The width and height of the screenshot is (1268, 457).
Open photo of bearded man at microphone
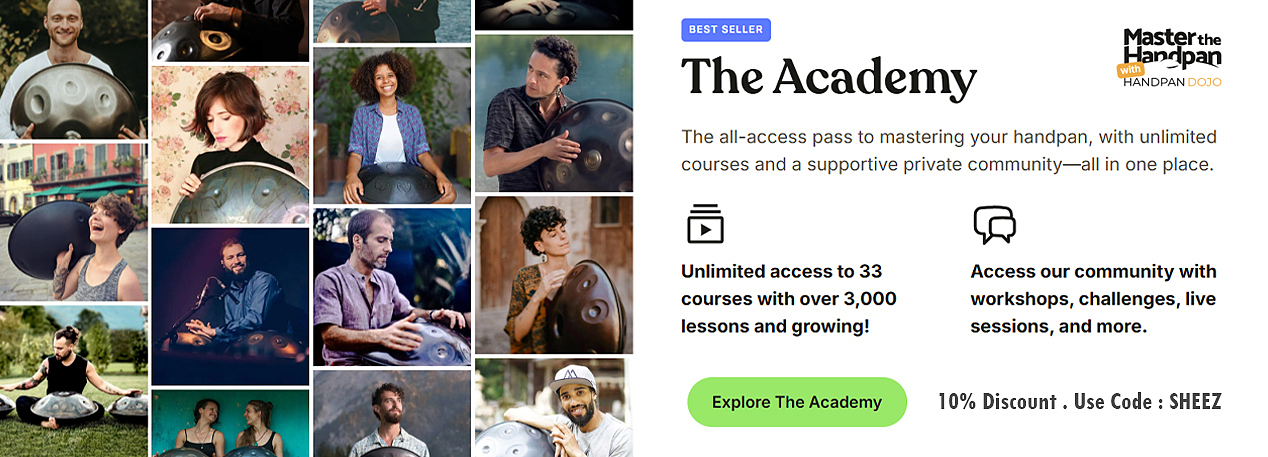tap(230, 307)
